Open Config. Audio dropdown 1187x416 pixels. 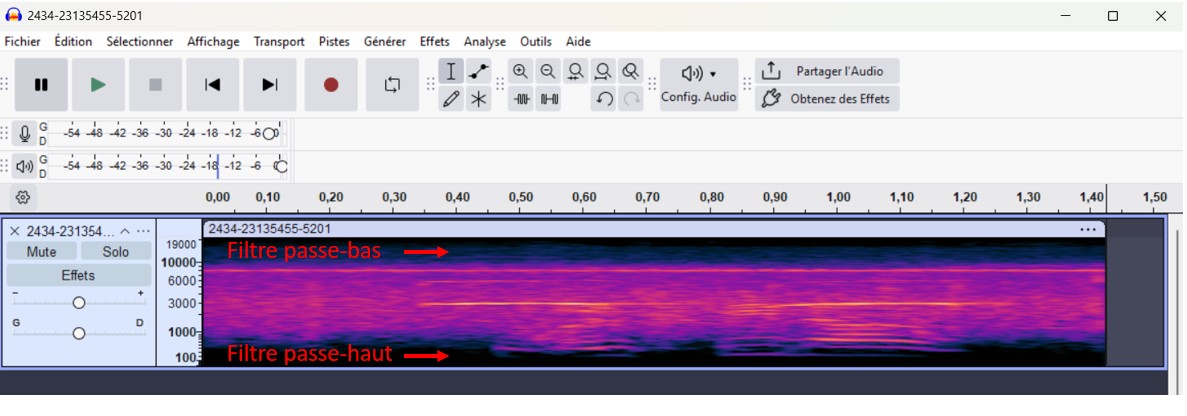pos(699,85)
